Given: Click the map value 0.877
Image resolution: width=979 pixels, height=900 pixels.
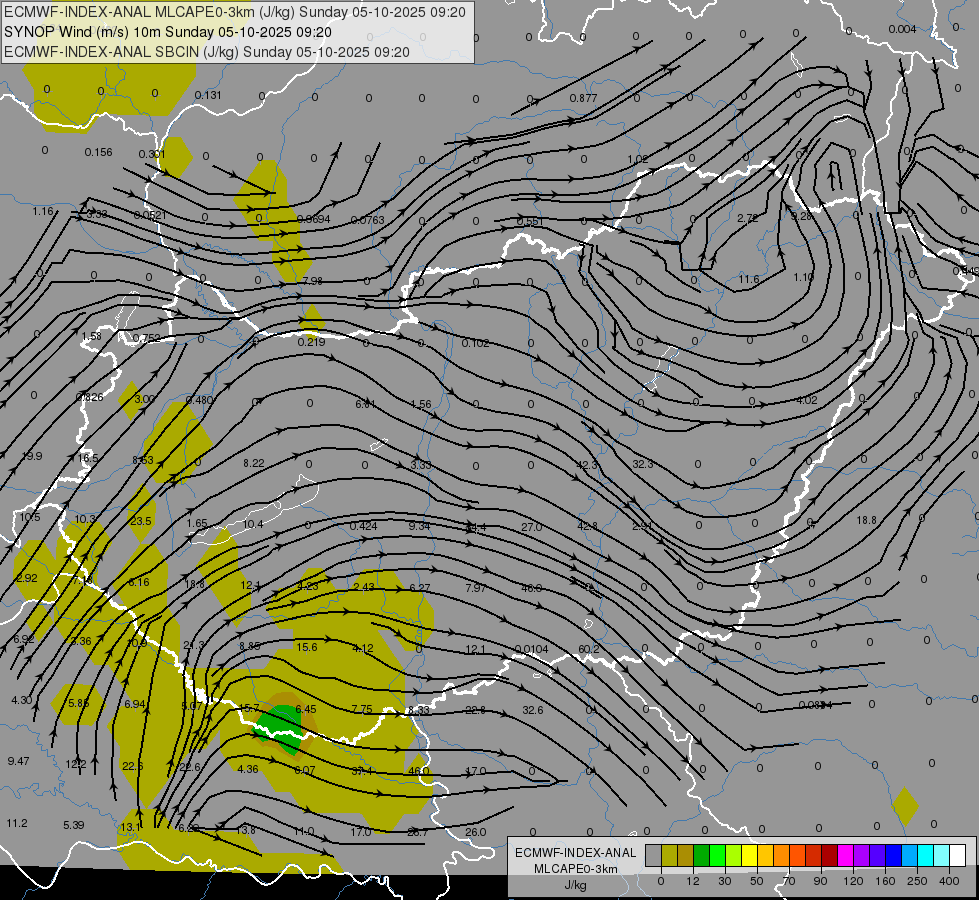Looking at the screenshot, I should [583, 98].
